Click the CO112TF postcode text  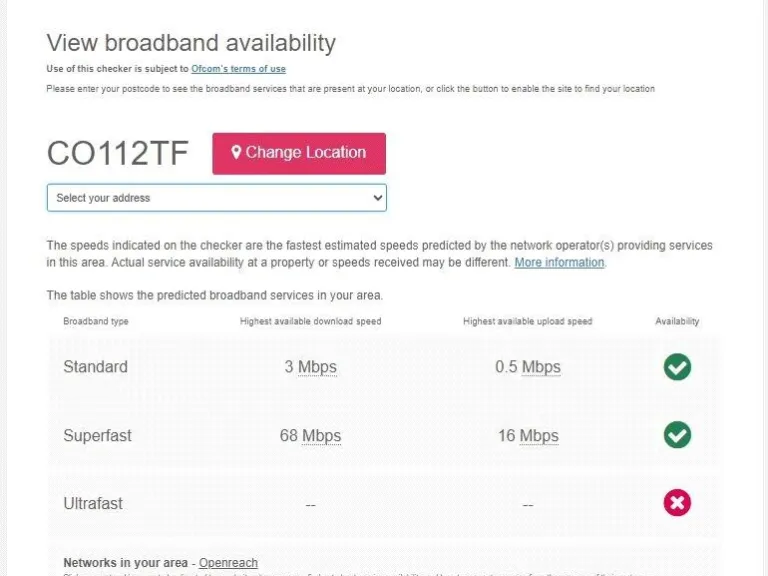(x=118, y=153)
